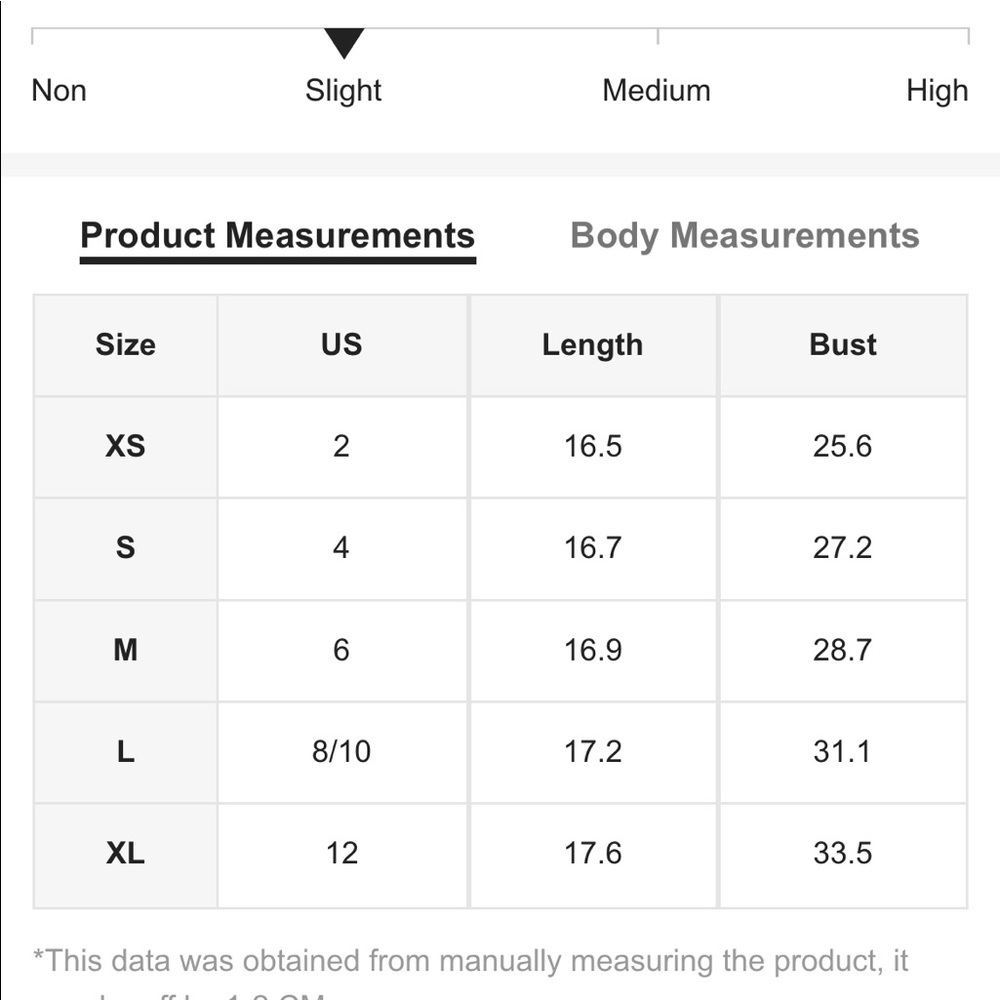Switch to Body Measurements tab
Screen dimensions: 1000x1000
coord(744,236)
